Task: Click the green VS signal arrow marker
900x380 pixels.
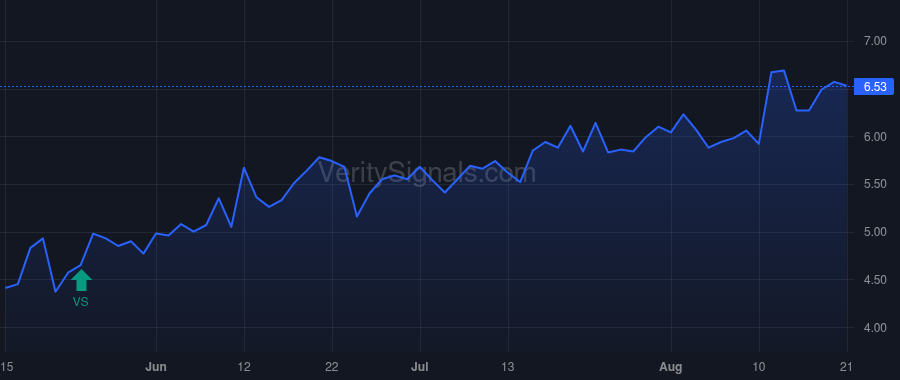Action: tap(81, 280)
